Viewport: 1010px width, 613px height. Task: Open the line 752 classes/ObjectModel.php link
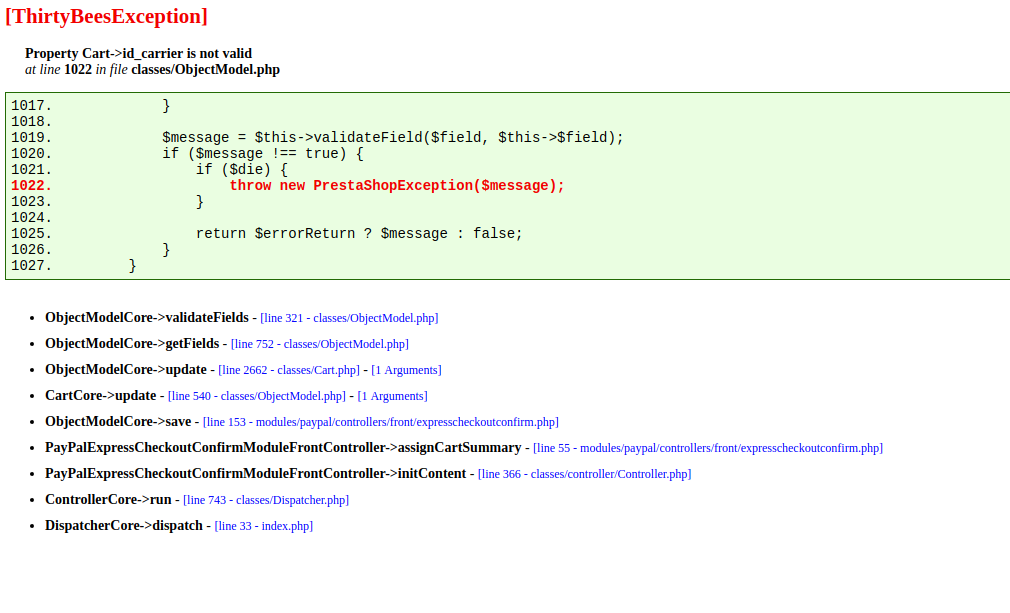(x=319, y=344)
